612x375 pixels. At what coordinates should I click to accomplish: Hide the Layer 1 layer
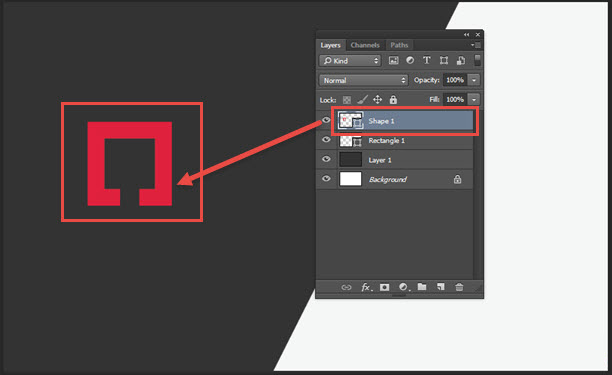326,159
